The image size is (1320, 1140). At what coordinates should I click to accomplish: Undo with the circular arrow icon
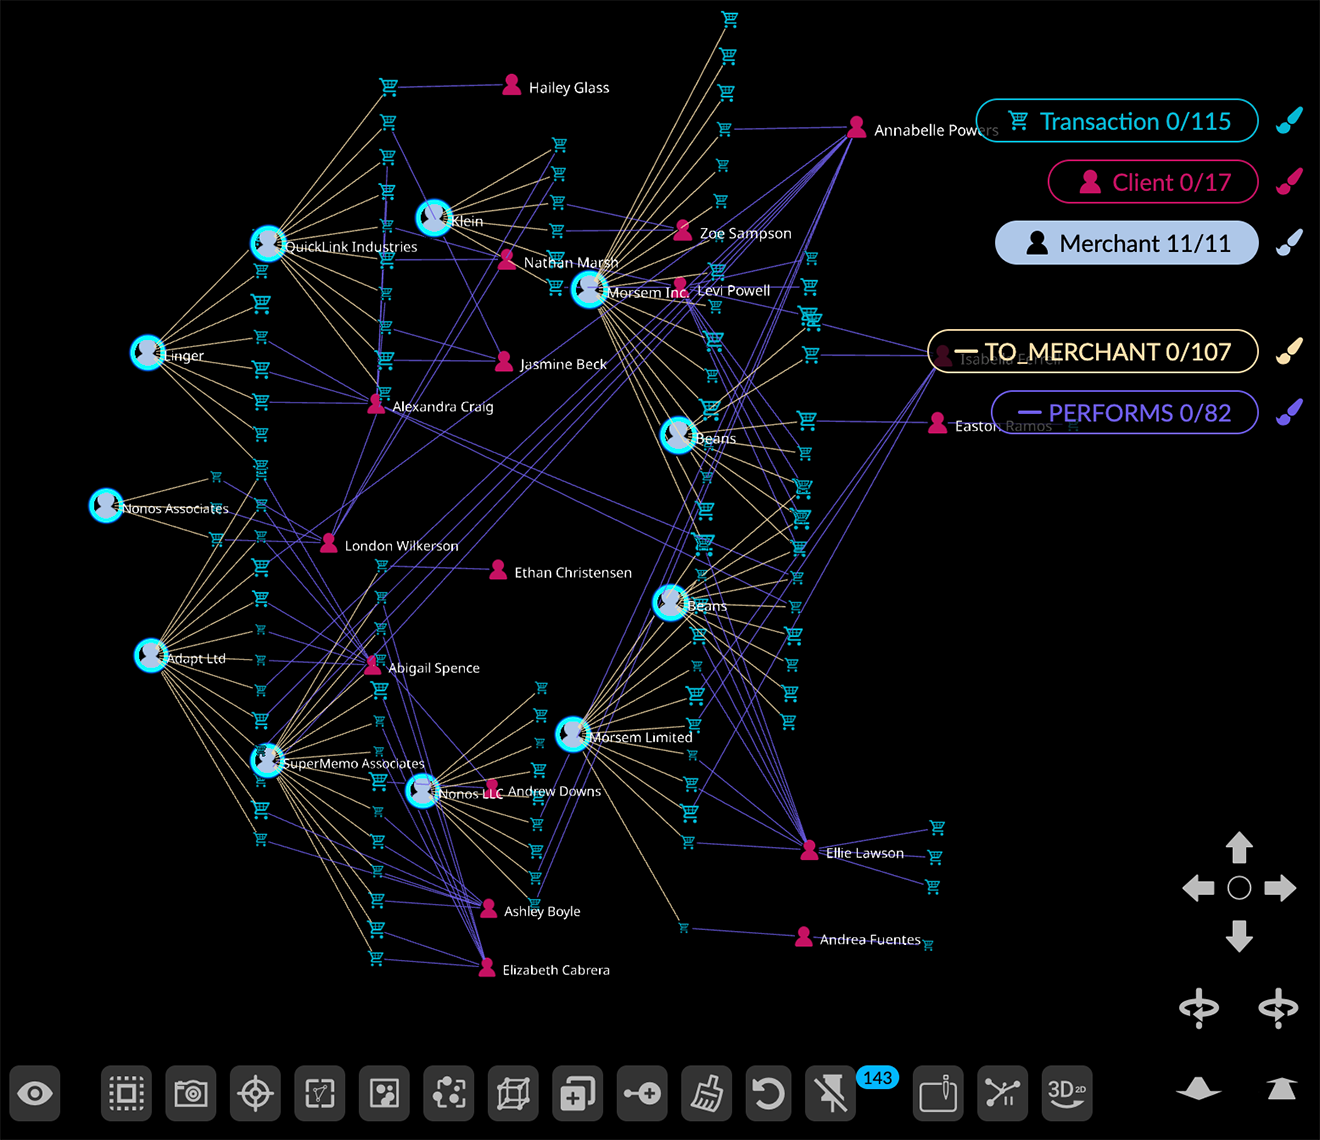[x=768, y=1093]
